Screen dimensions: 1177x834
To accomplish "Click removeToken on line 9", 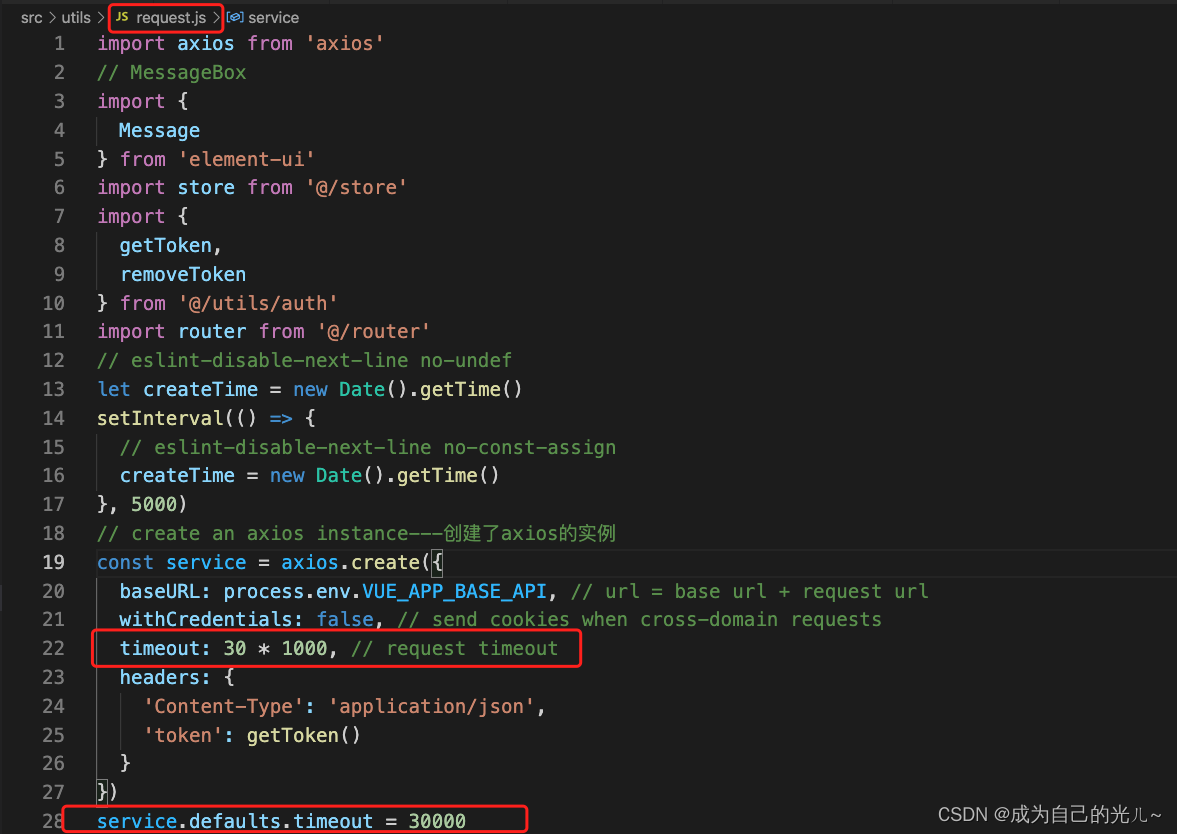I will (x=183, y=275).
